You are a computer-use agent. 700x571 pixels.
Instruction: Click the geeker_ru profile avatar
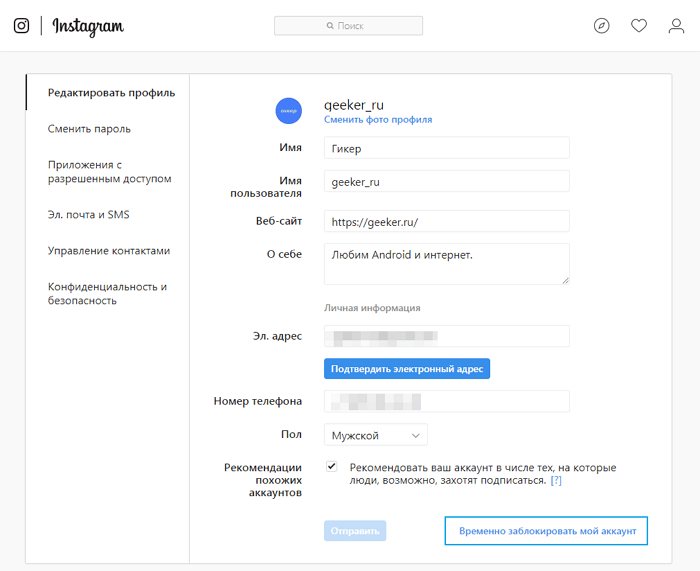tap(288, 111)
